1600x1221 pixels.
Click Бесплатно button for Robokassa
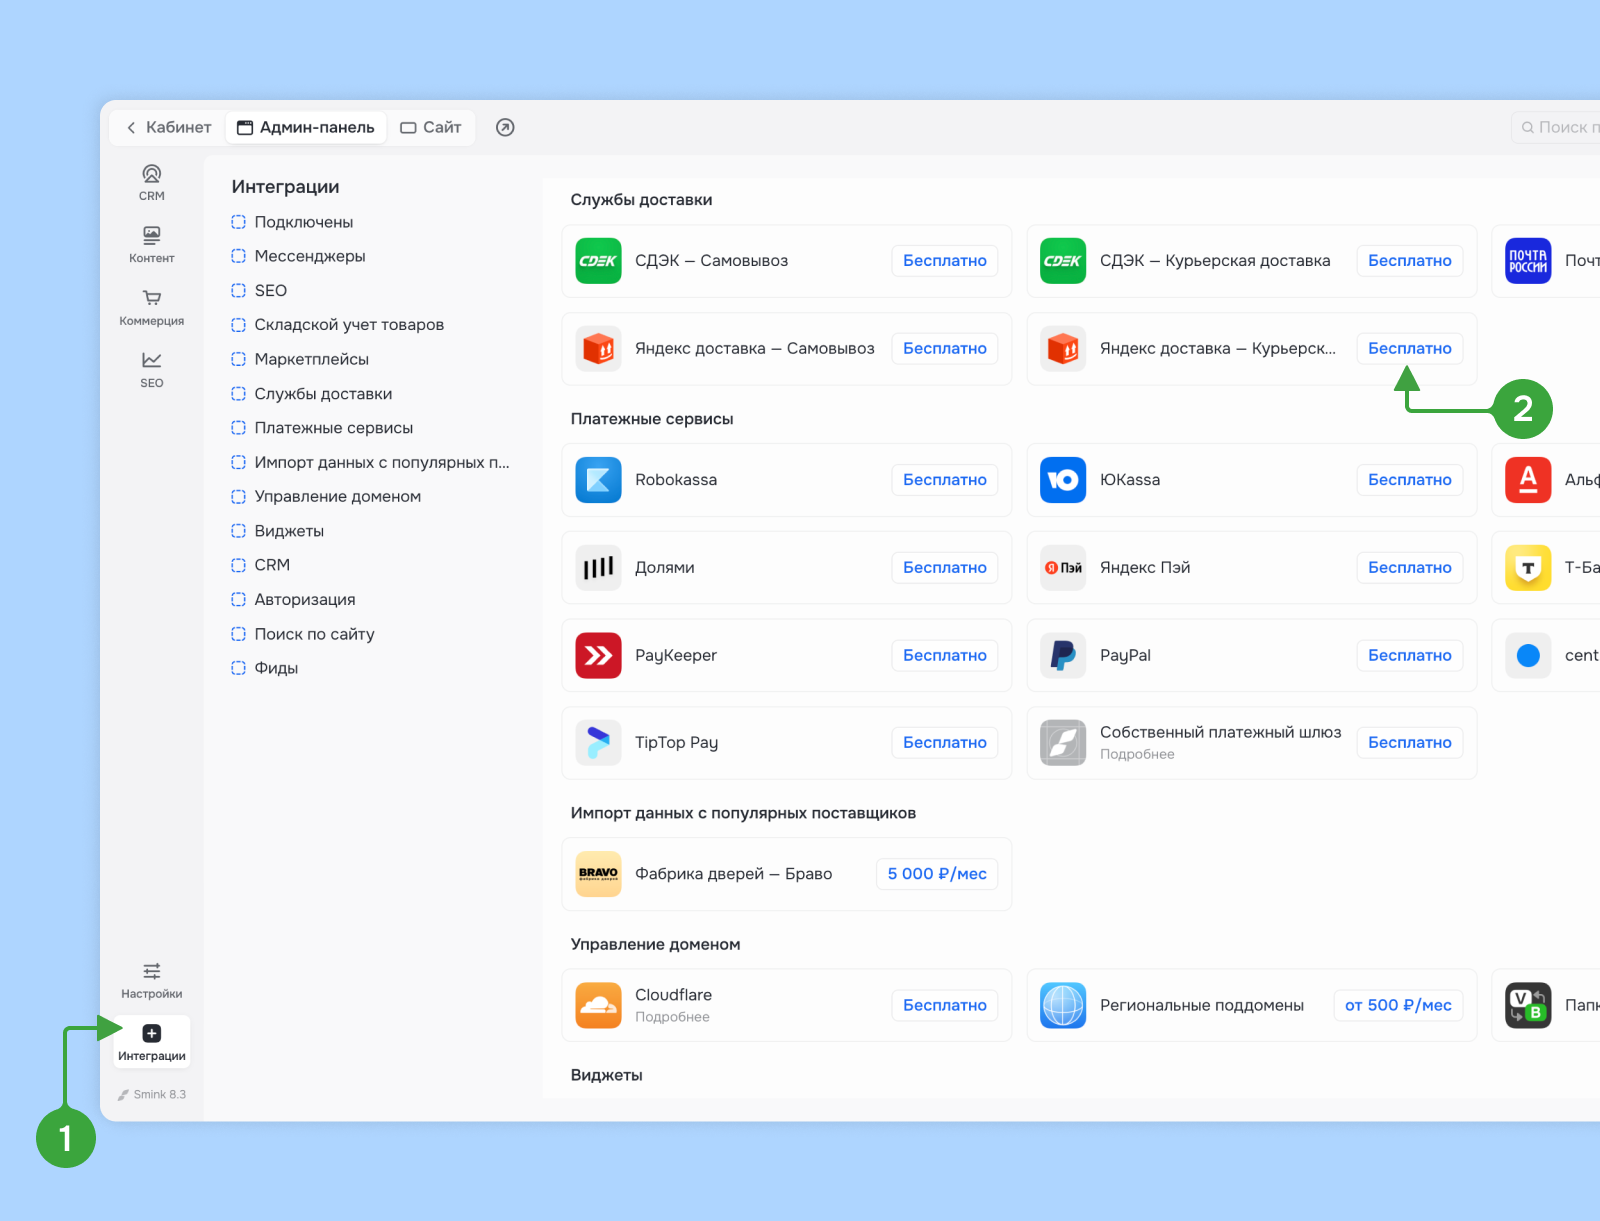[x=945, y=480]
